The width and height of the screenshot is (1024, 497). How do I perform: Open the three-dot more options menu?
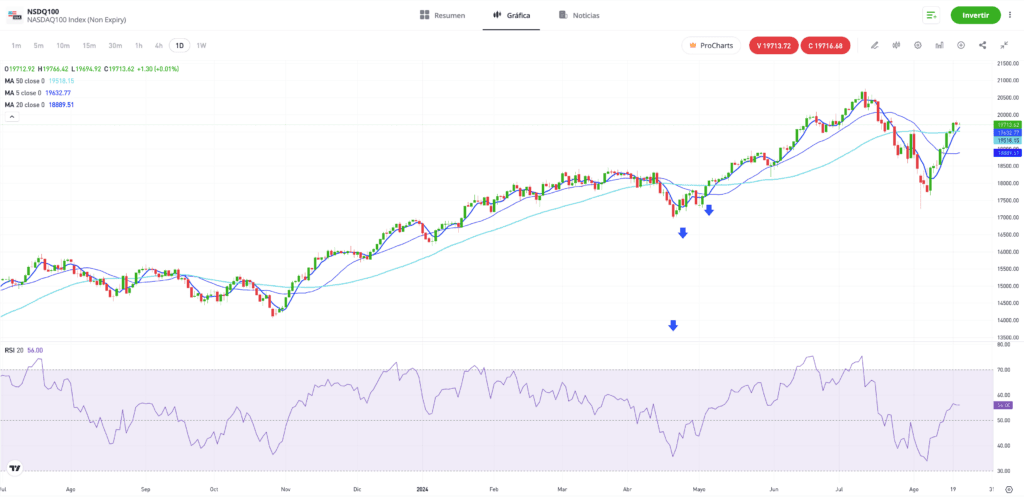[1010, 15]
